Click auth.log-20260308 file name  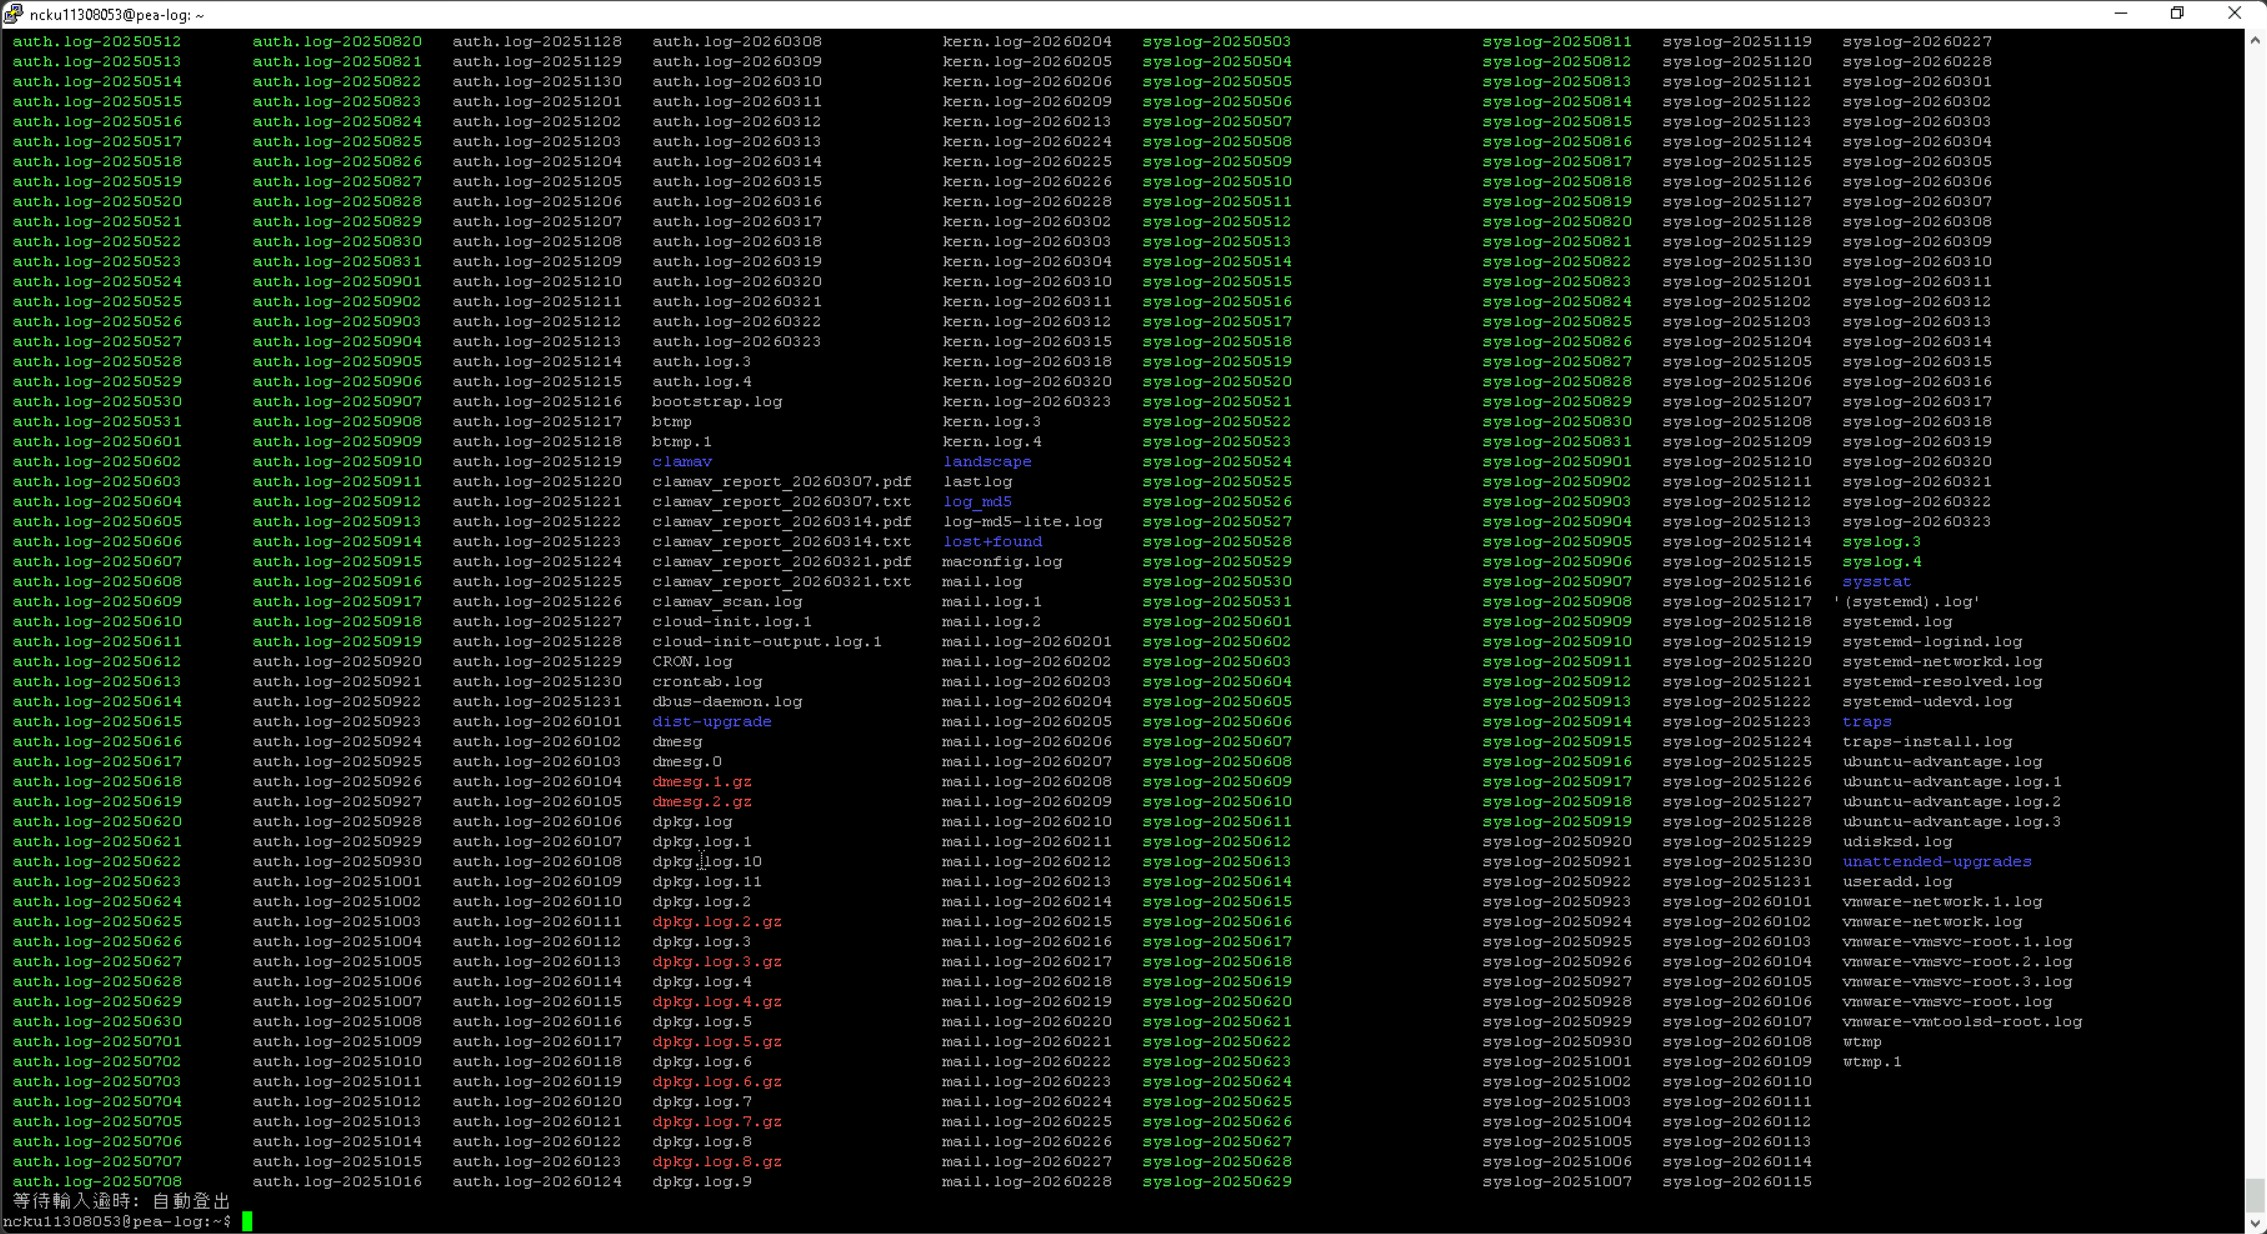click(737, 41)
